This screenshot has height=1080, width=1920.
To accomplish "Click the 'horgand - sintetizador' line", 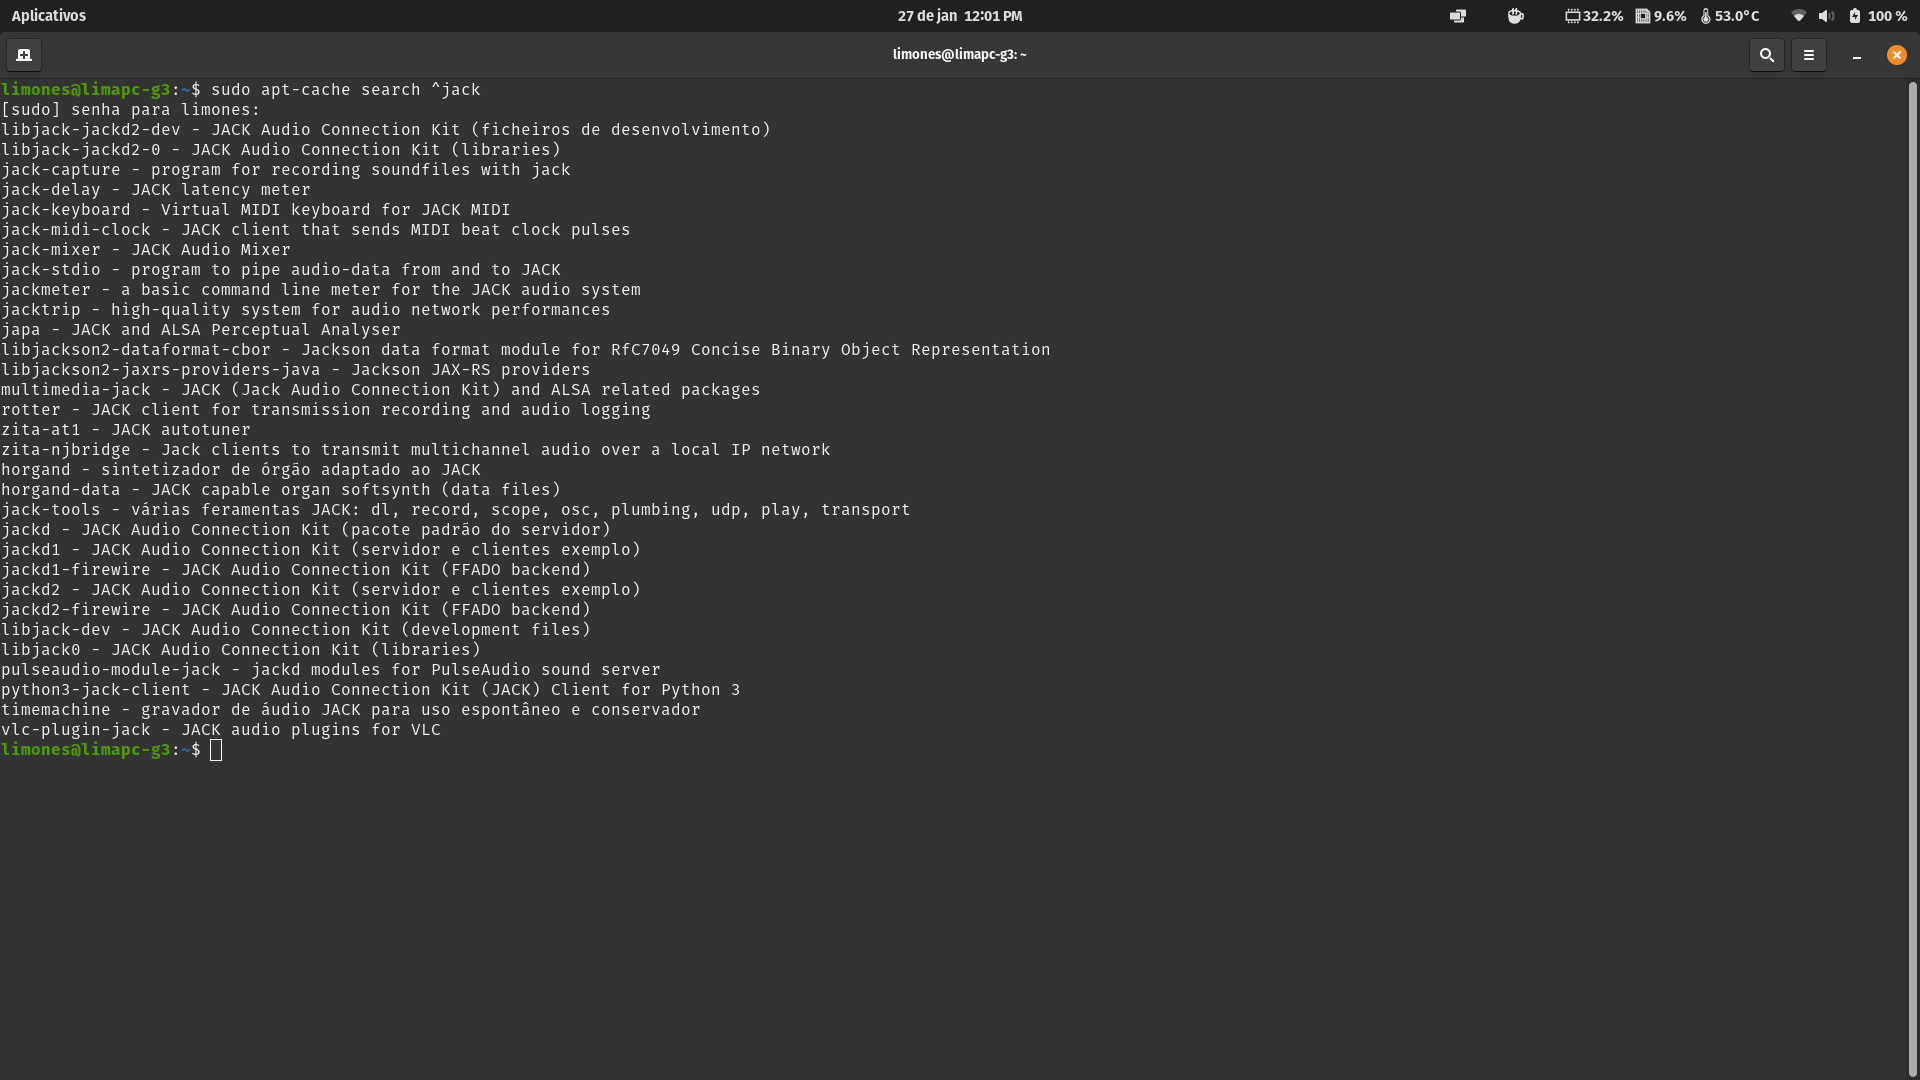I will 241,470.
